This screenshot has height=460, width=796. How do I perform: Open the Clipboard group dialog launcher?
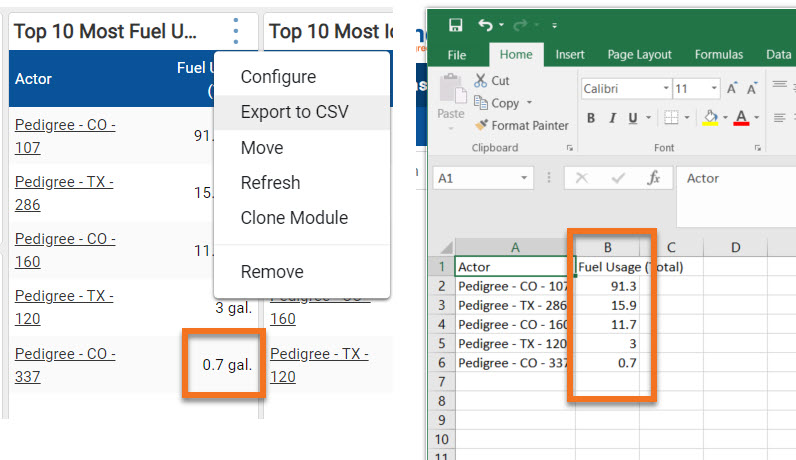click(570, 148)
